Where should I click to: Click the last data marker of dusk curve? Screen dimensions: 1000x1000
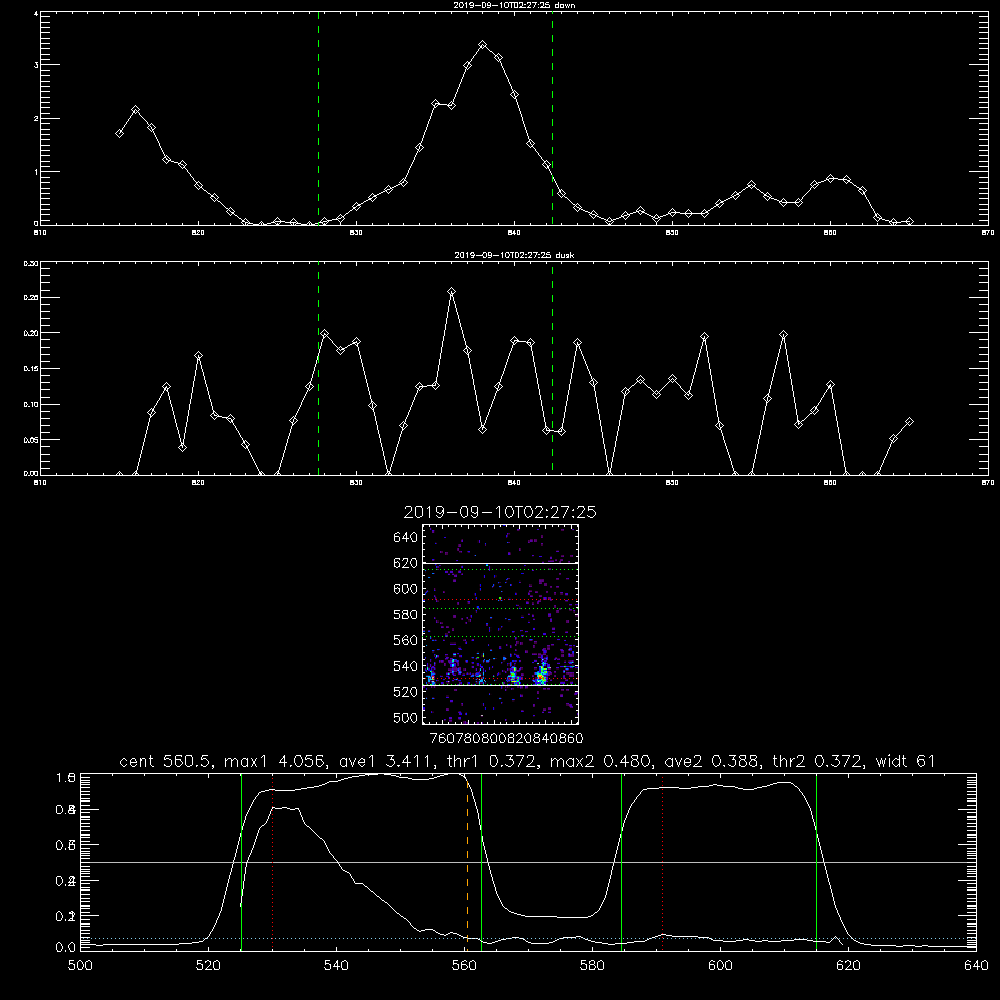pos(909,422)
